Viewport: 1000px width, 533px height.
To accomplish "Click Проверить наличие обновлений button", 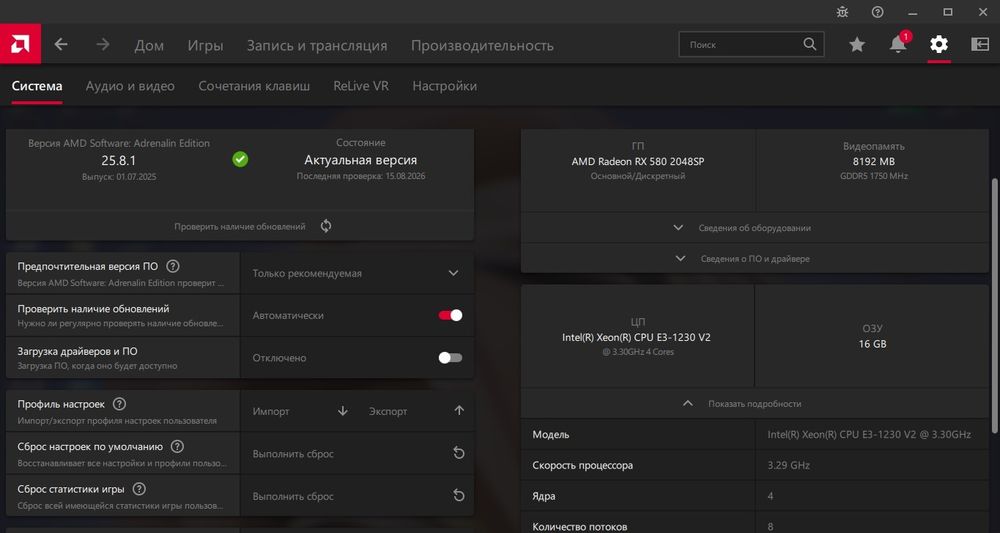I will [240, 226].
